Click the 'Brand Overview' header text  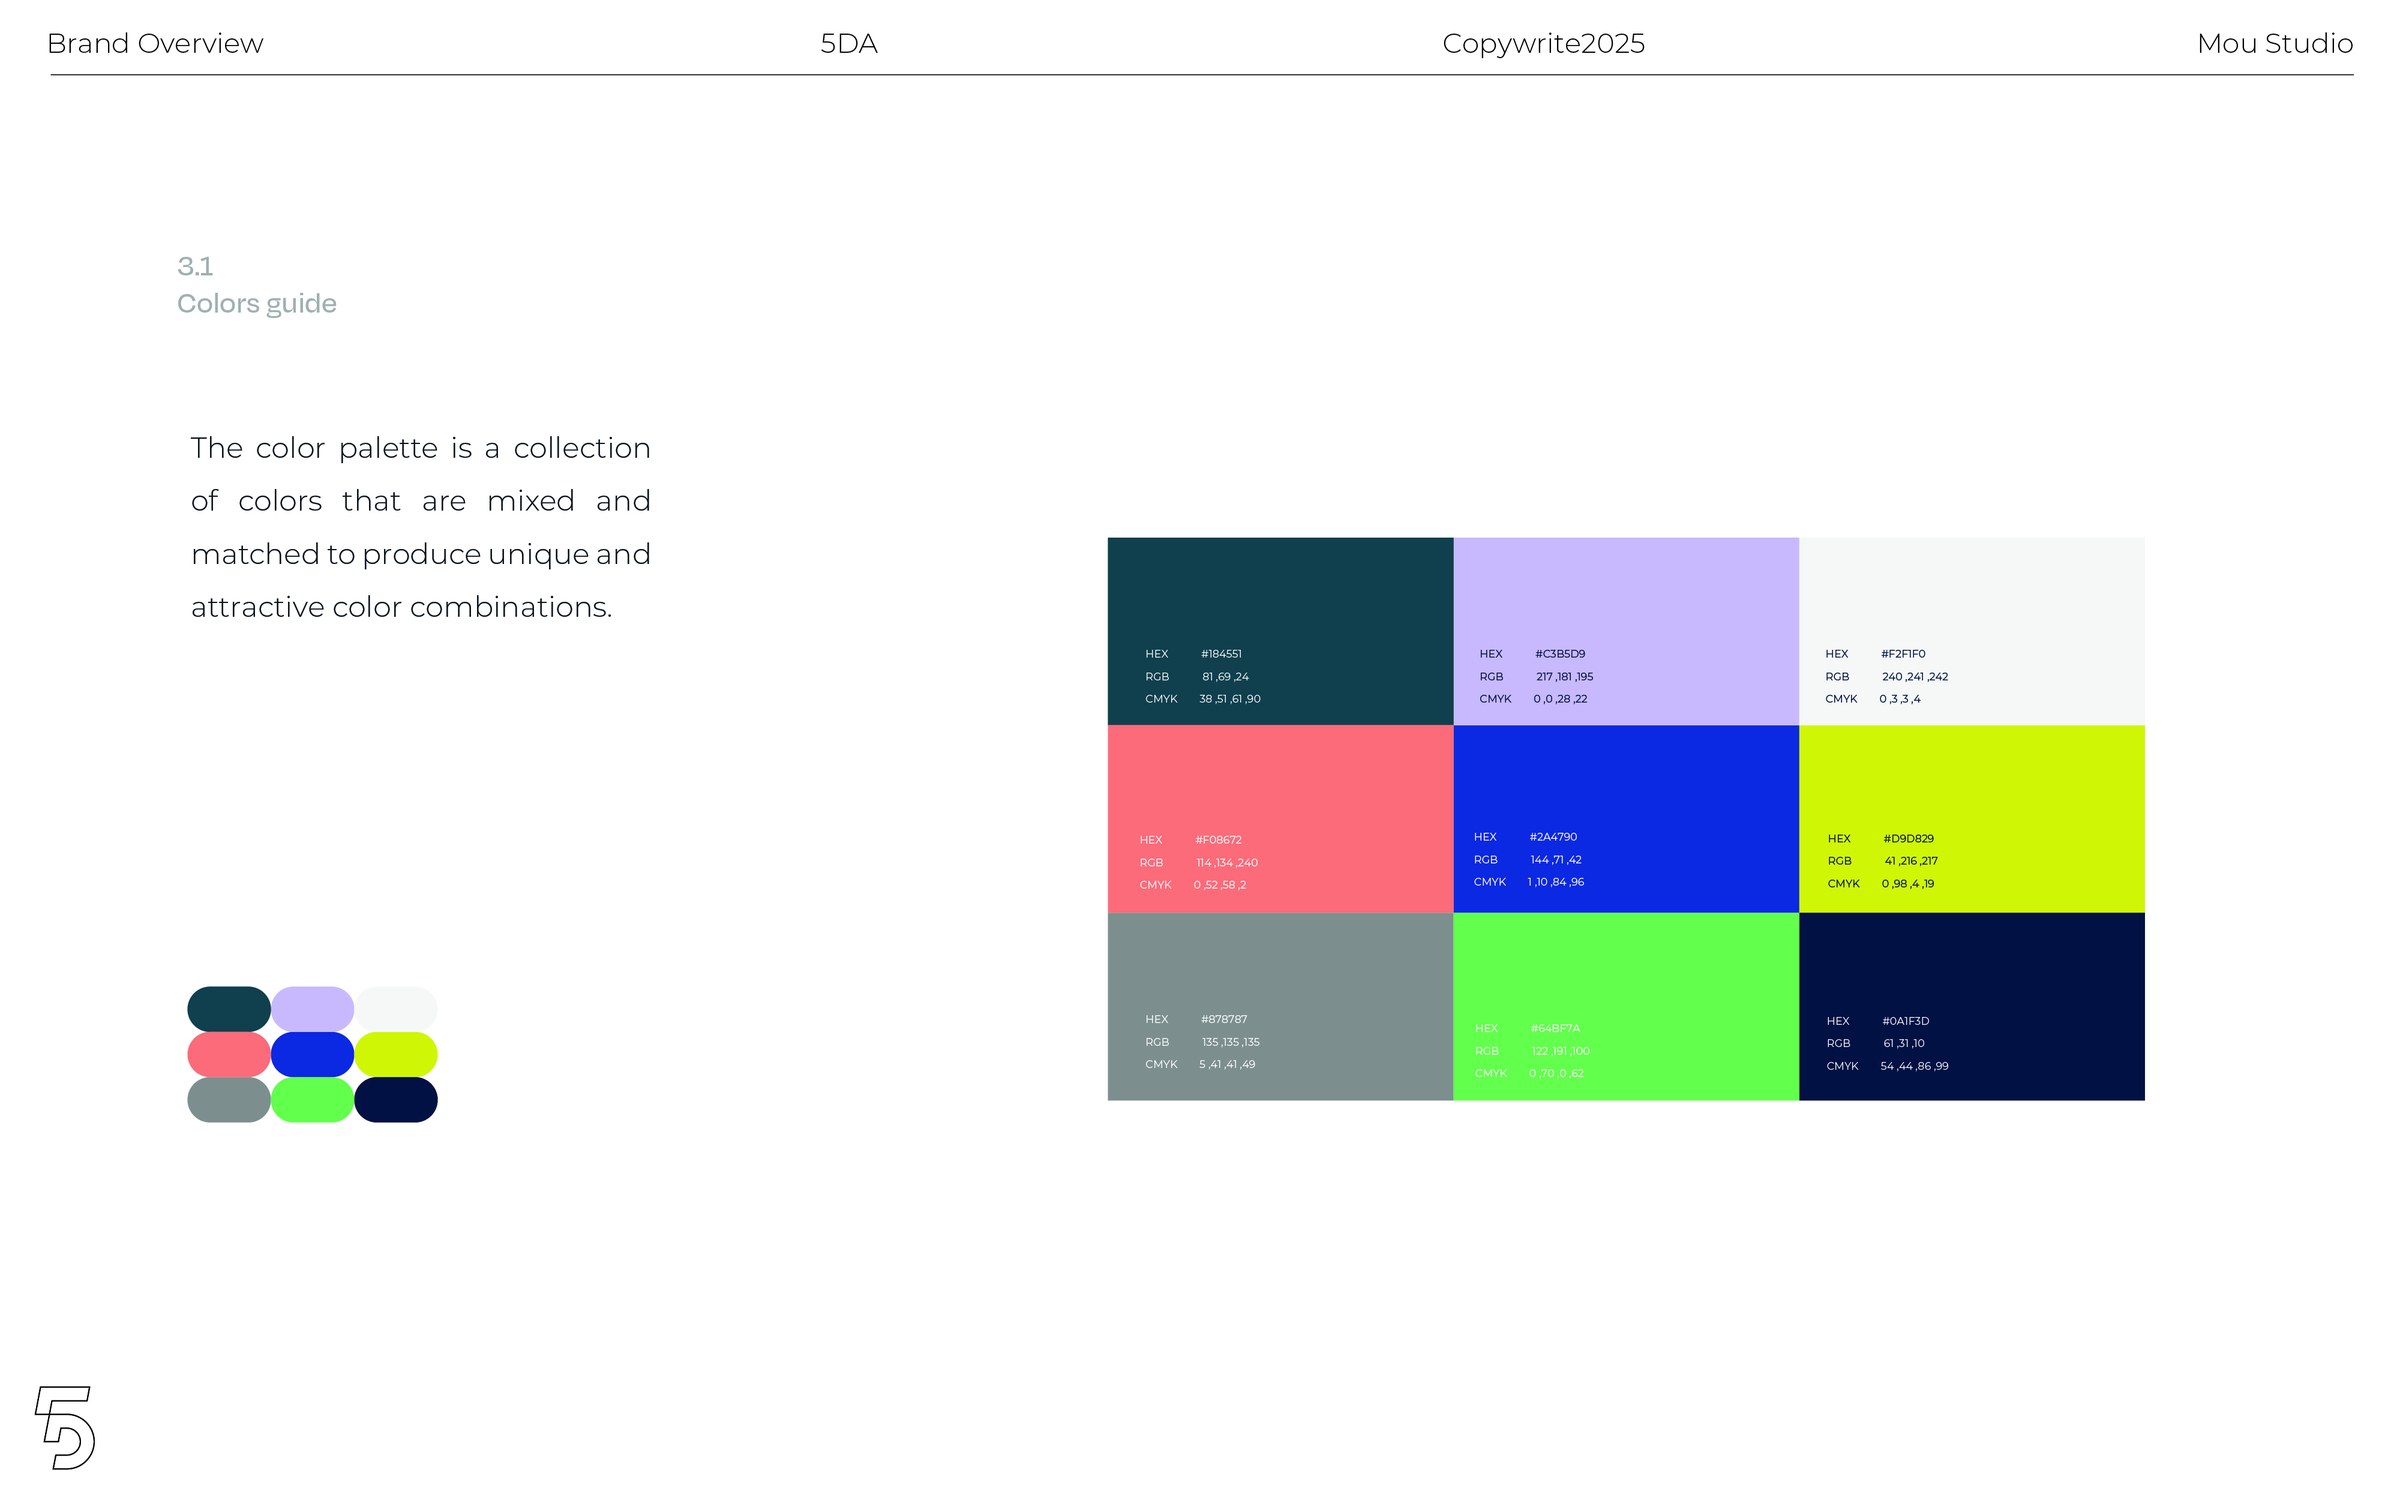click(x=155, y=44)
